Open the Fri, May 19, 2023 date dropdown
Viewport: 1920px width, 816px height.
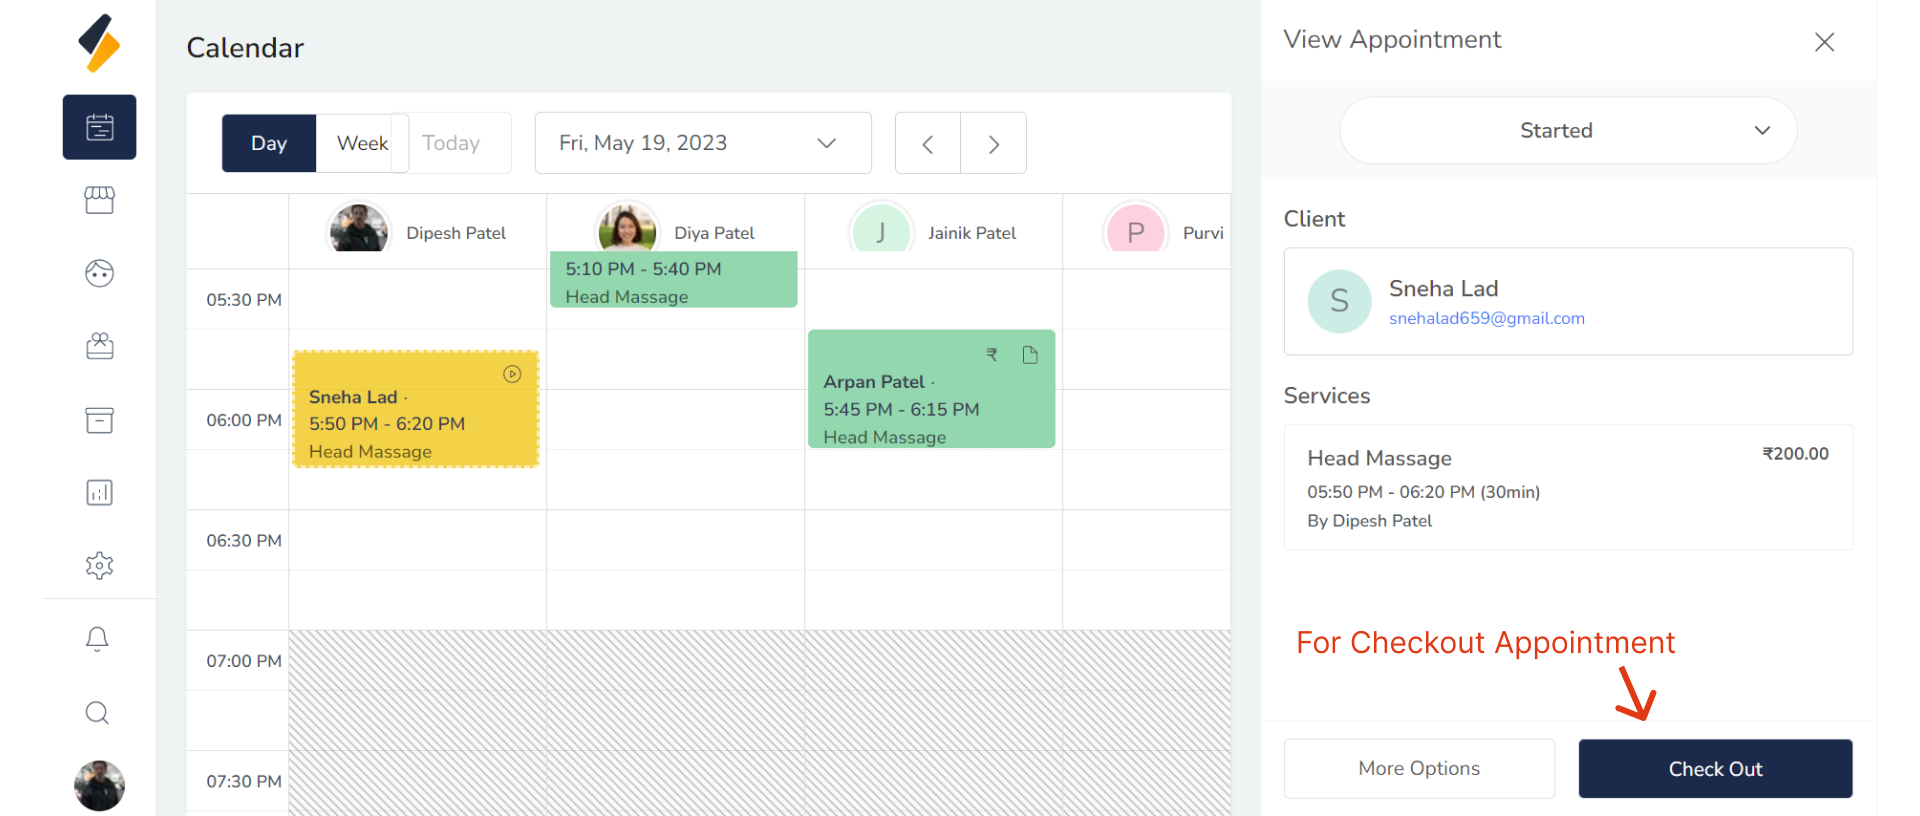[x=702, y=143]
